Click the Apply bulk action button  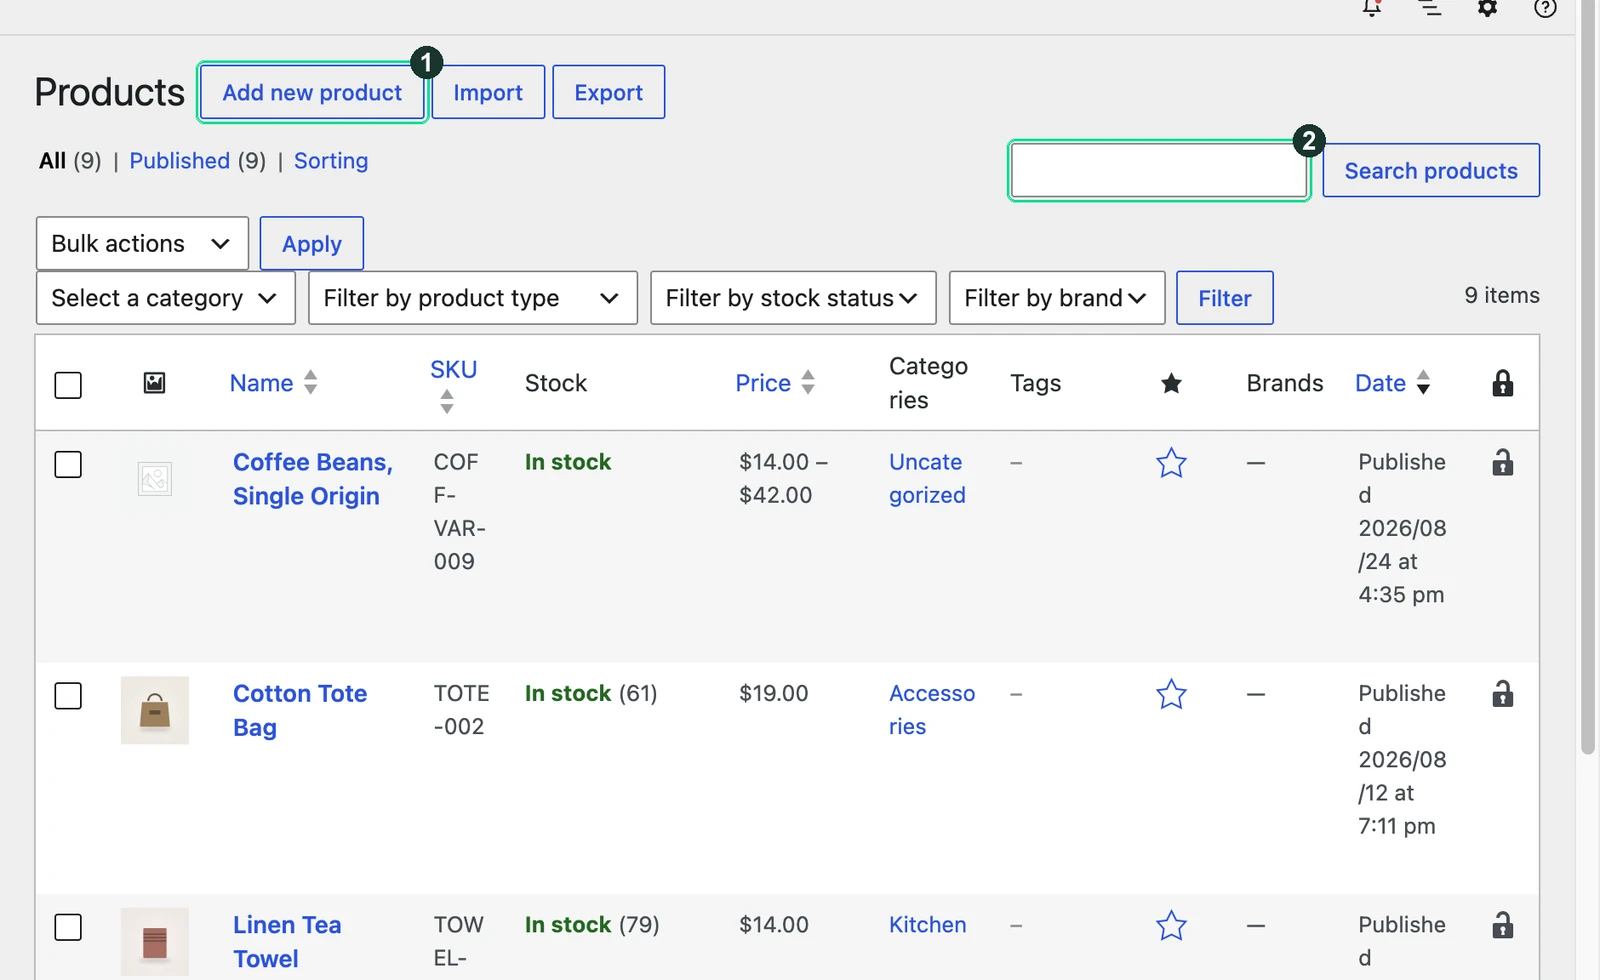(312, 243)
